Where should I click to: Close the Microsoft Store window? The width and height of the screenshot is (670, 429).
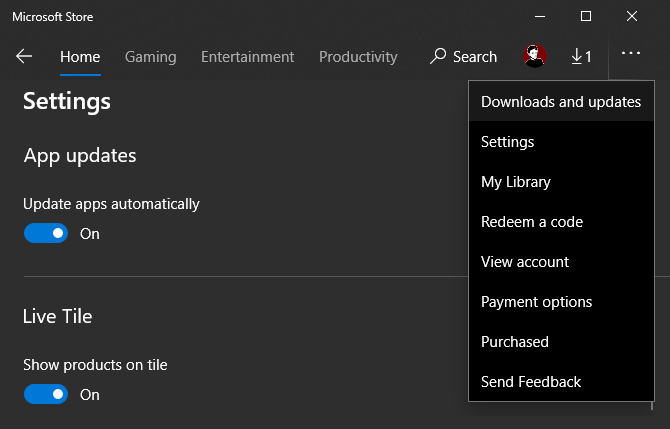coord(632,16)
